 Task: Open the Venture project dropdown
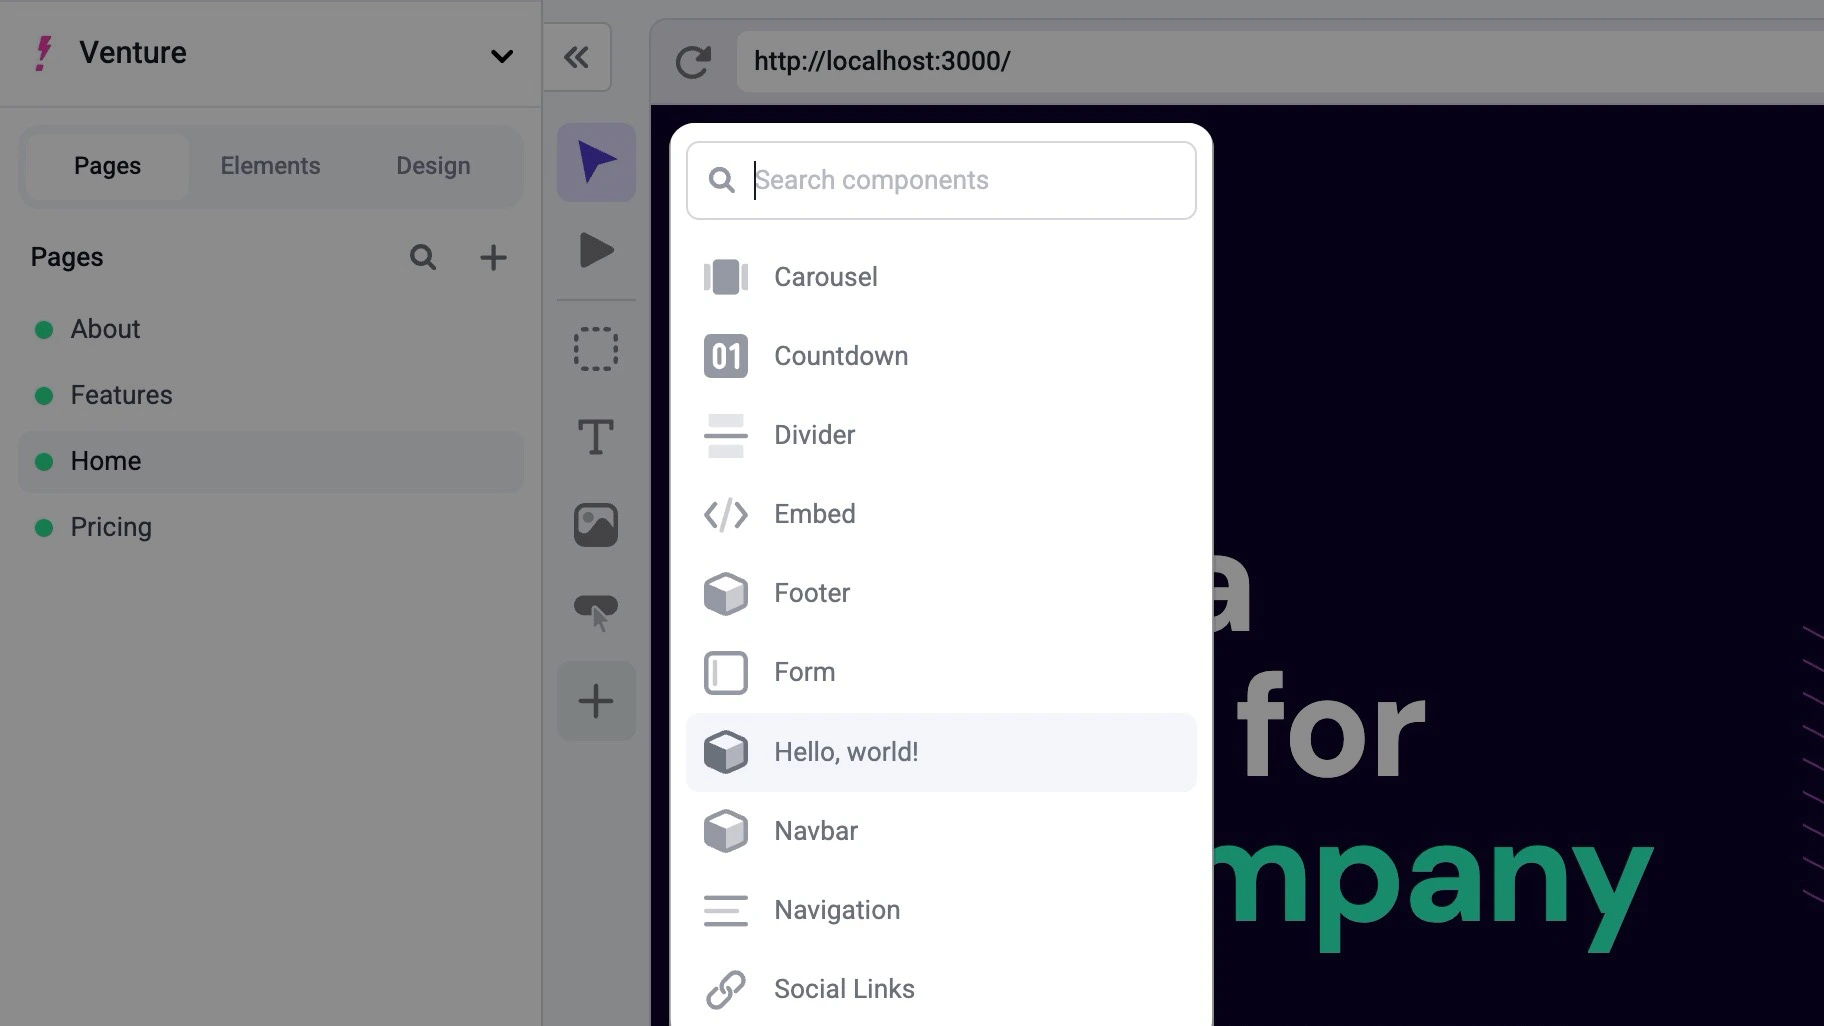pyautogui.click(x=501, y=56)
